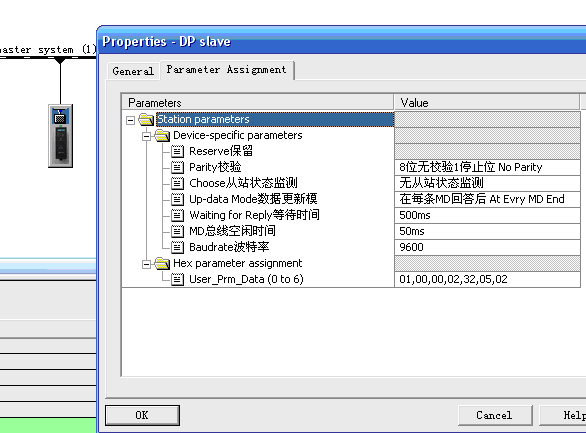Click the Station parameters folder icon

(x=146, y=120)
